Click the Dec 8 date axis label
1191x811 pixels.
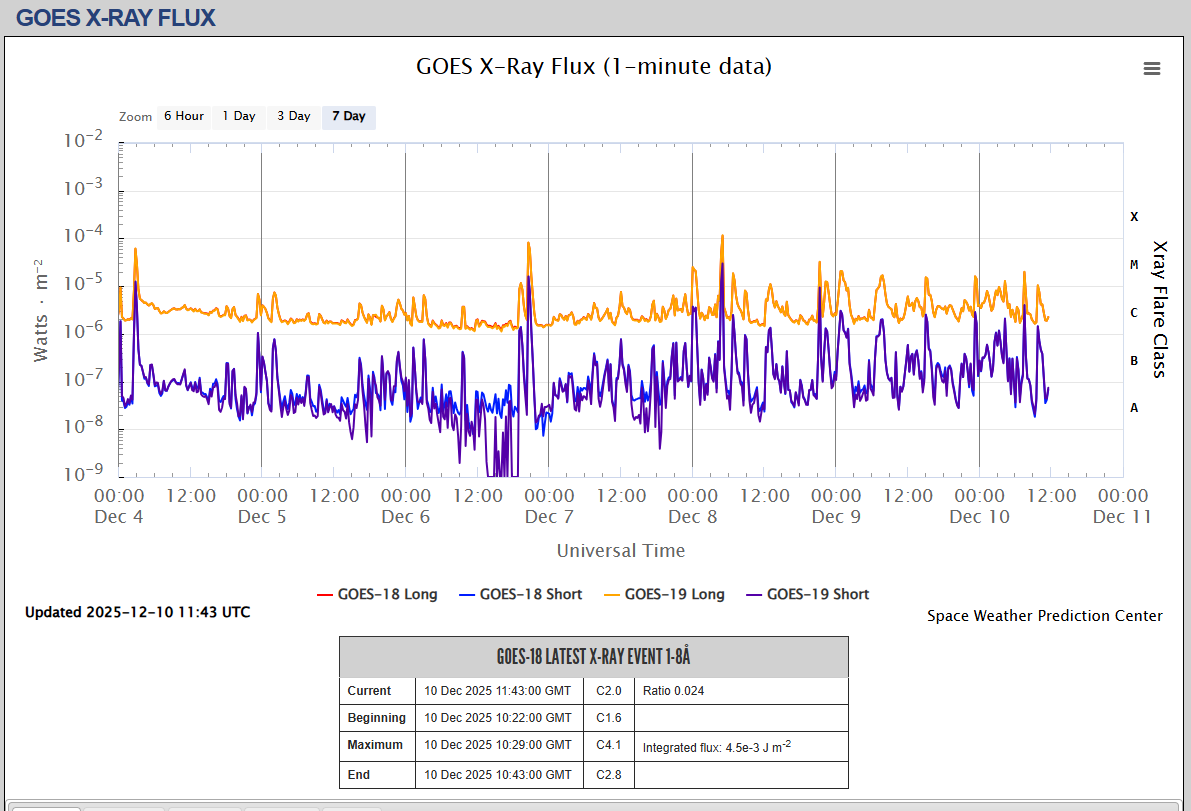(x=692, y=517)
